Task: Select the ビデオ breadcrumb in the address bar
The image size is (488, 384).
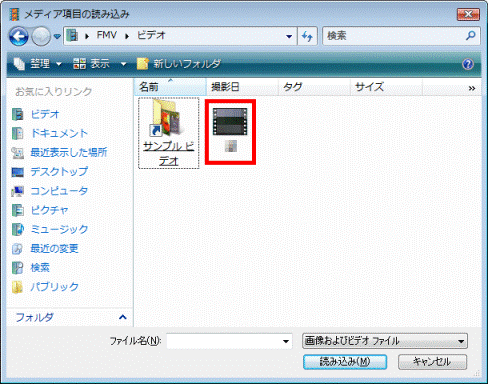Action: tap(151, 35)
